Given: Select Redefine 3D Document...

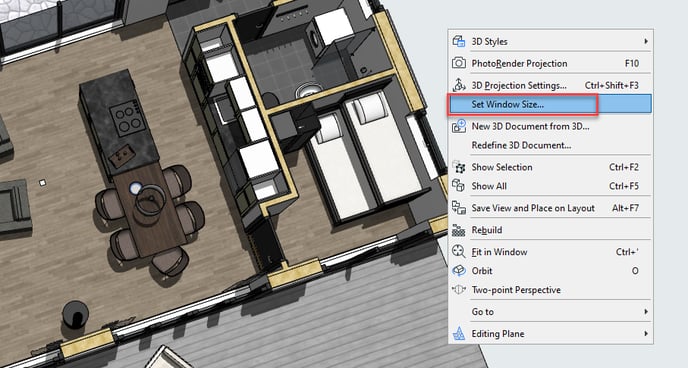Looking at the screenshot, I should pos(550,145).
